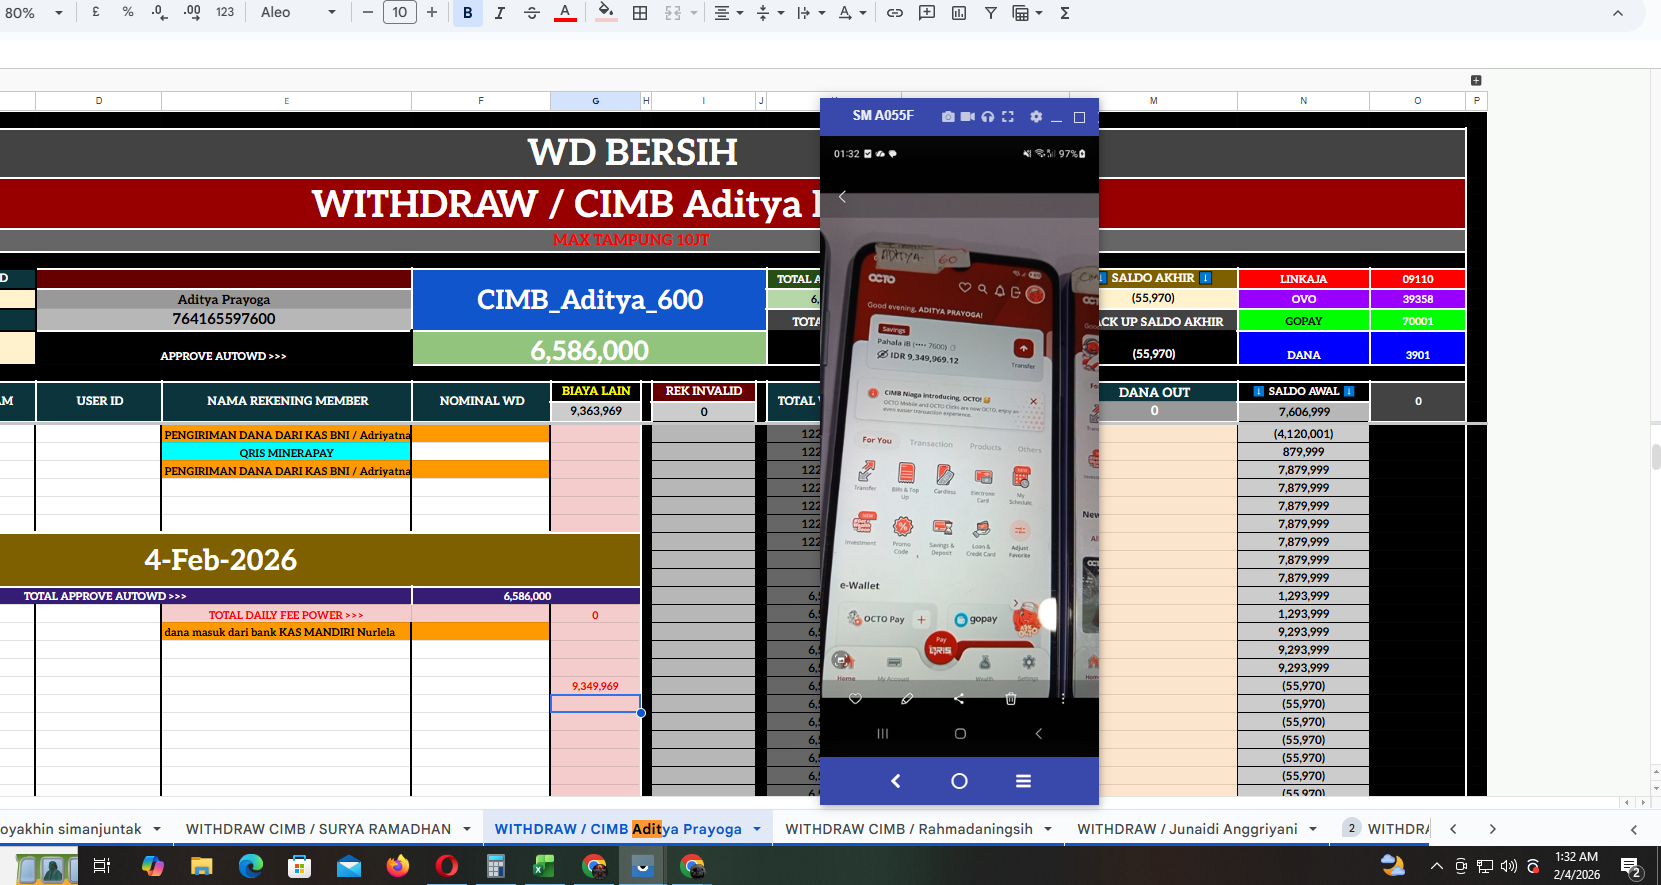Click the CIMB_Aditya_600 blue cell
Viewport: 1661px width, 885px height.
coord(590,300)
